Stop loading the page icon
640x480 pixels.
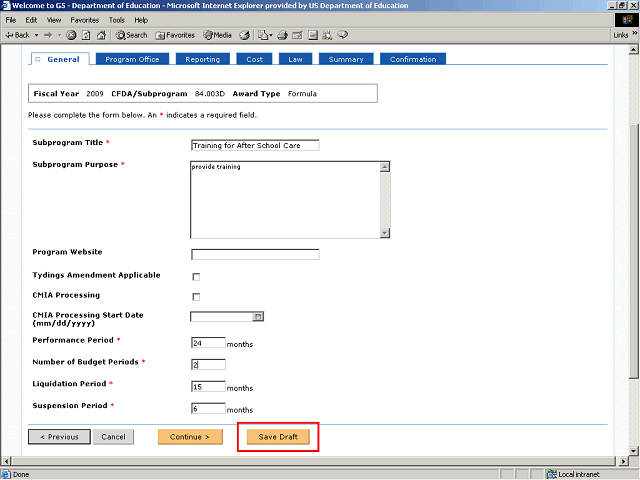pos(71,36)
